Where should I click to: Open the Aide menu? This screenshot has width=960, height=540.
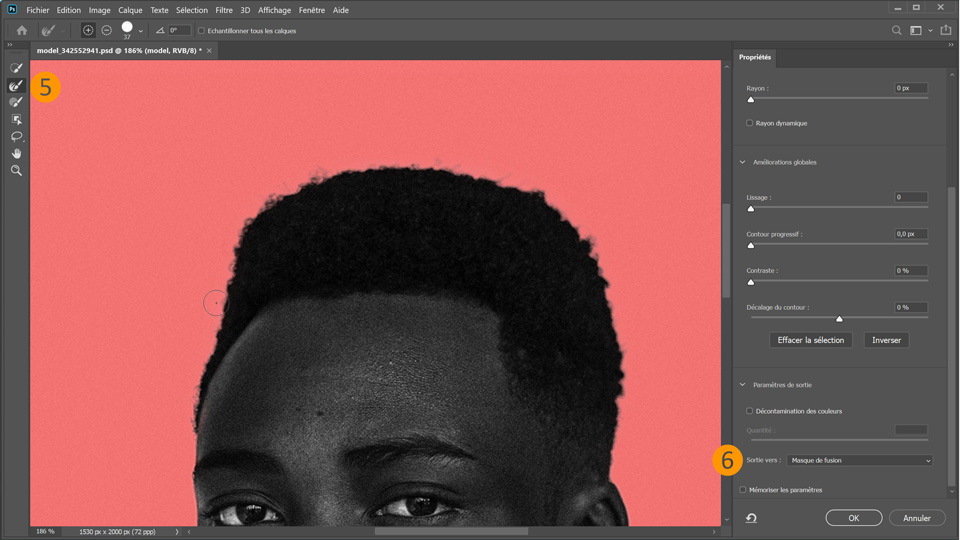point(340,10)
